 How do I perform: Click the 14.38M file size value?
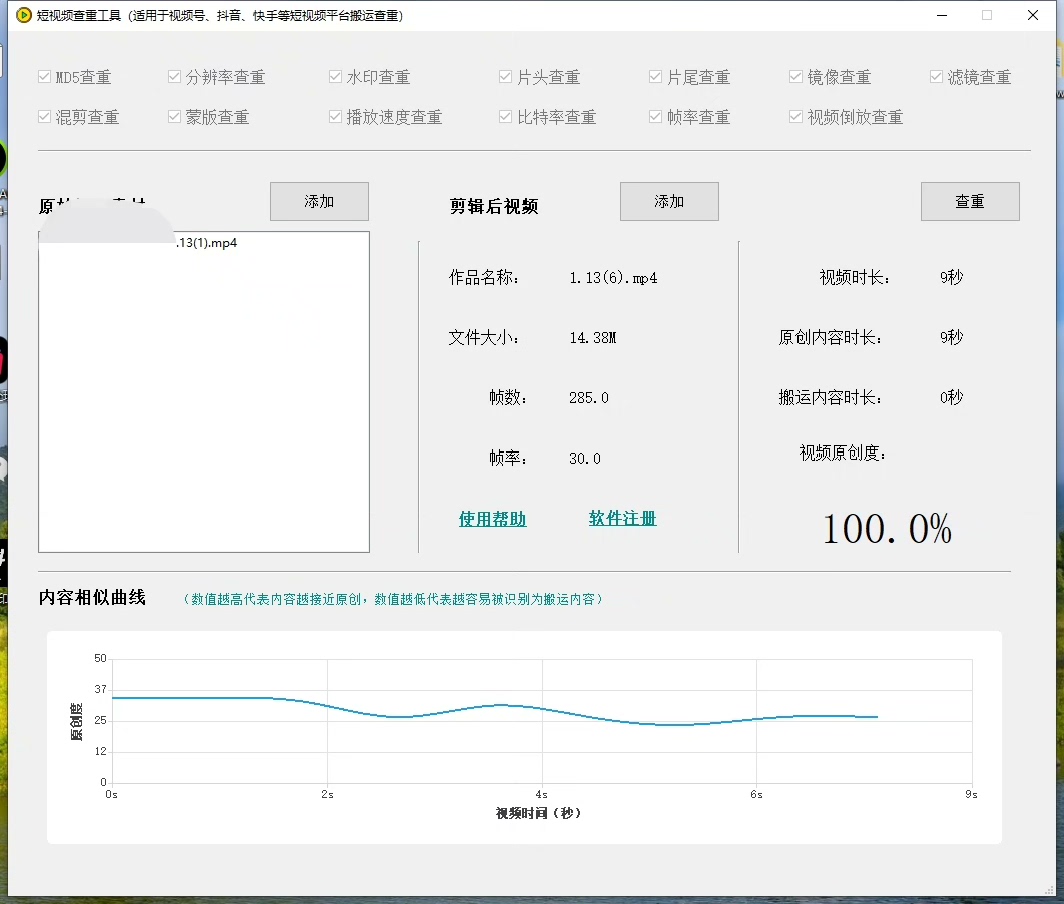coord(593,337)
